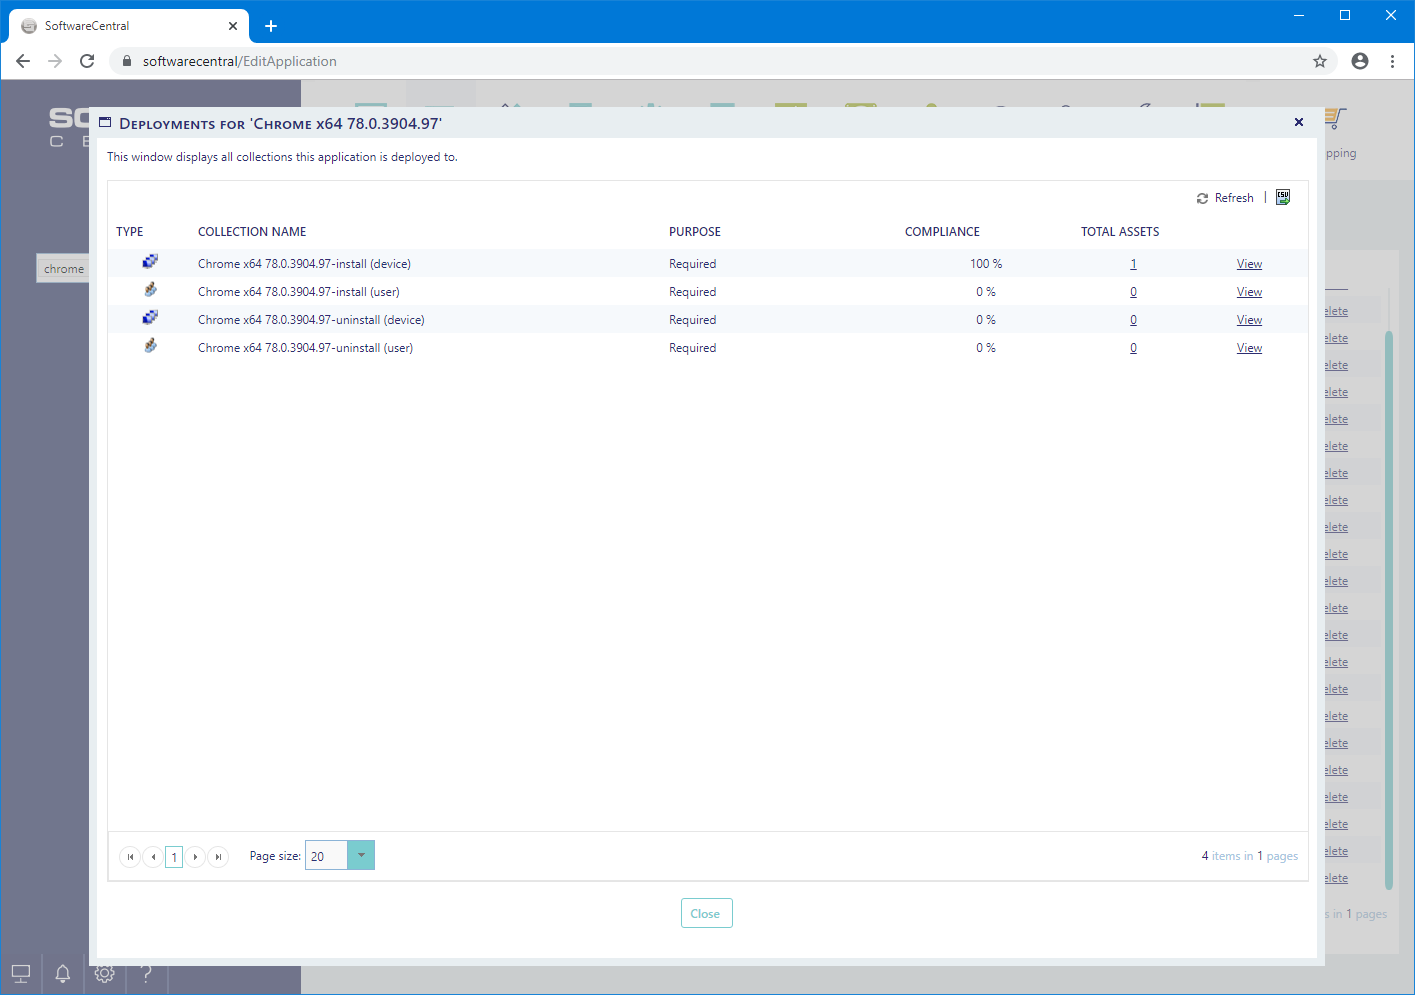Click user icon for install (user) row
This screenshot has height=995, width=1415.
coord(150,290)
